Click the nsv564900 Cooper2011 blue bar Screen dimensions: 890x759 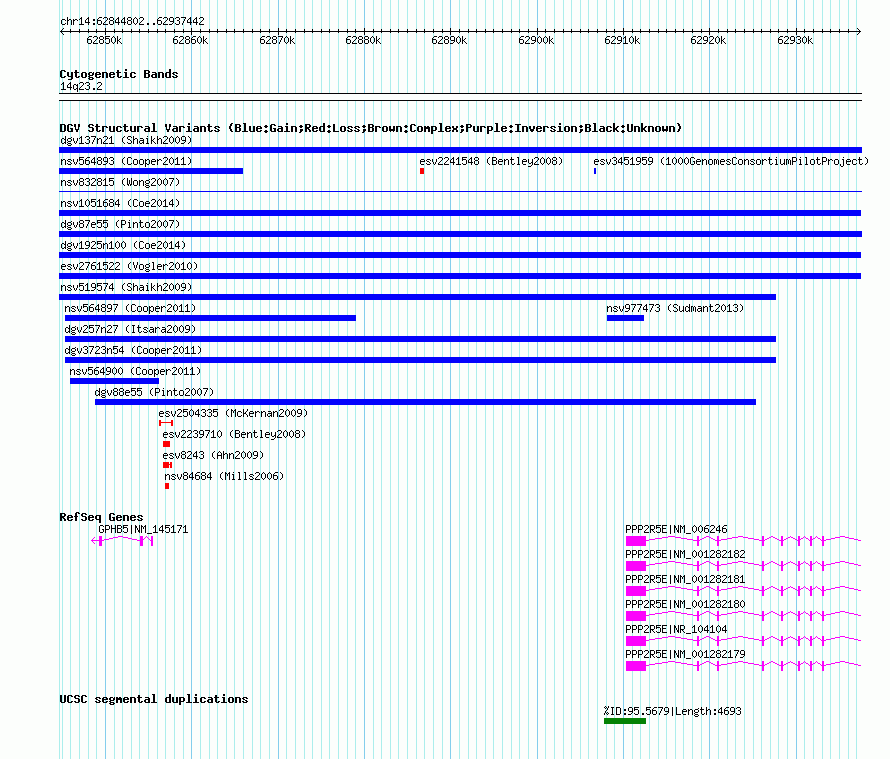tap(114, 381)
